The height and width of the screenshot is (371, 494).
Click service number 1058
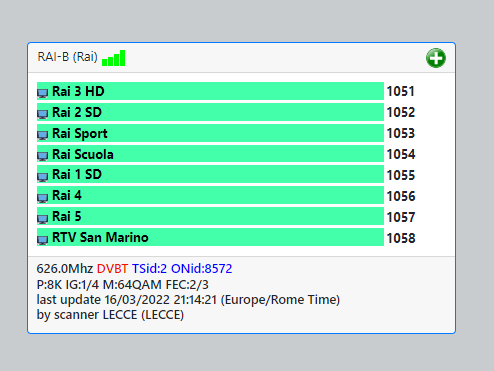coord(401,238)
